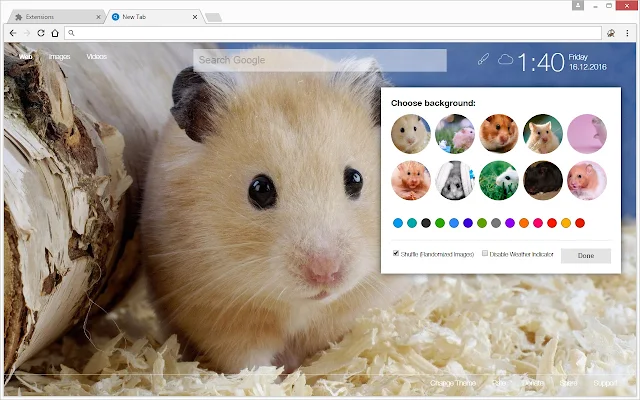Reload the page with the refresh icon
This screenshot has width=640, height=400.
(x=41, y=33)
